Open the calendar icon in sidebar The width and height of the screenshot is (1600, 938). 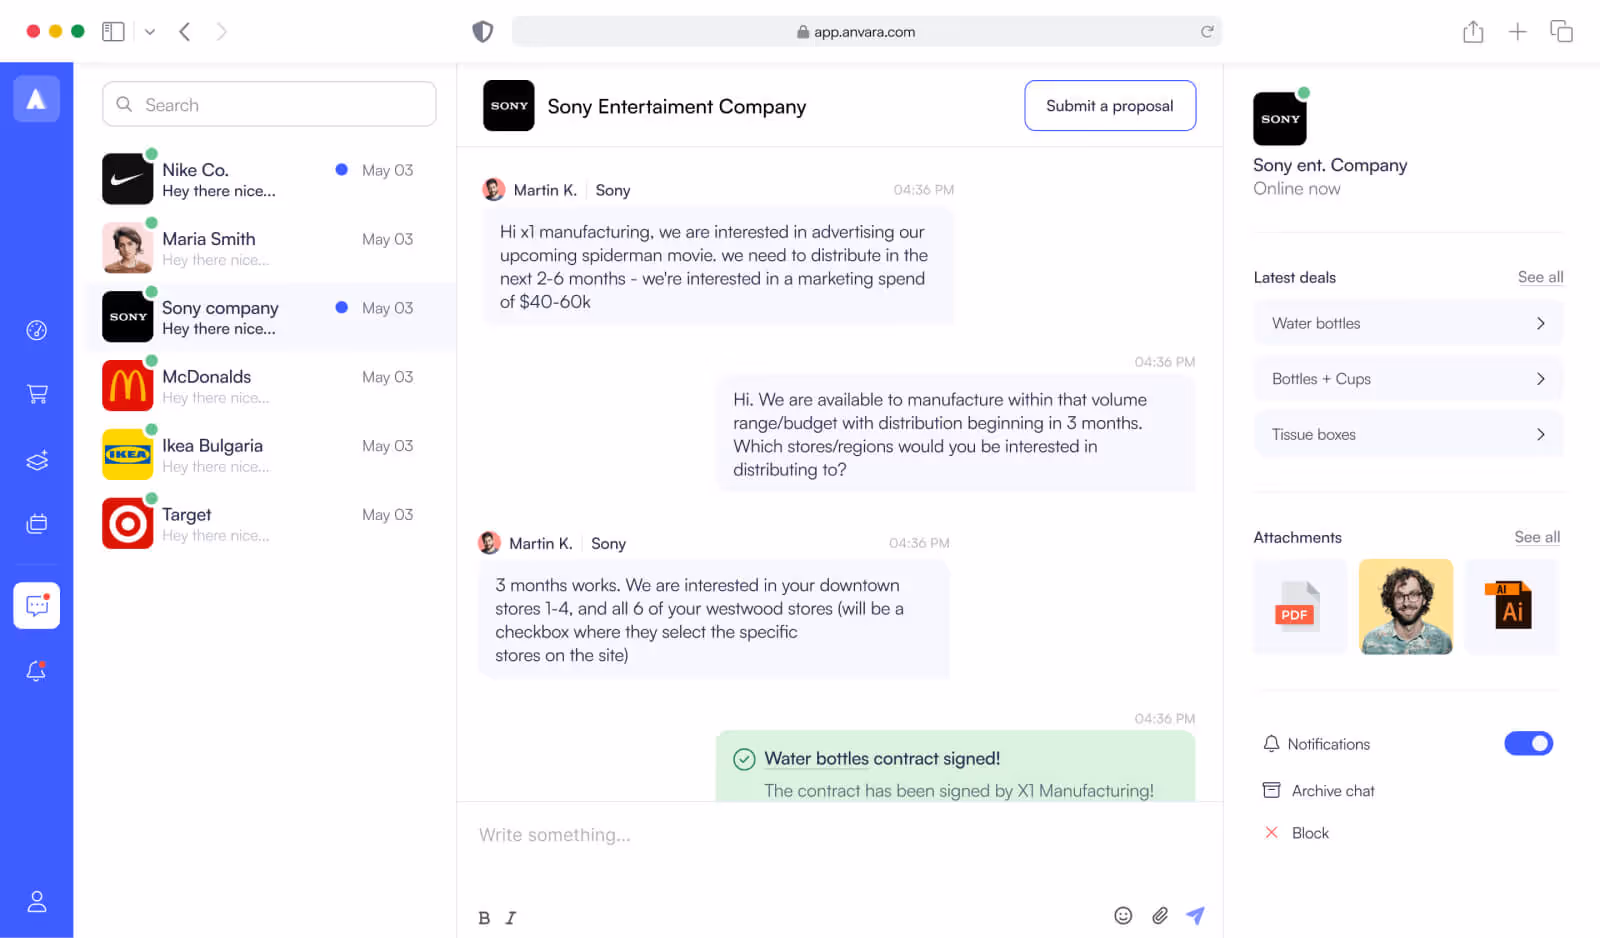37,523
